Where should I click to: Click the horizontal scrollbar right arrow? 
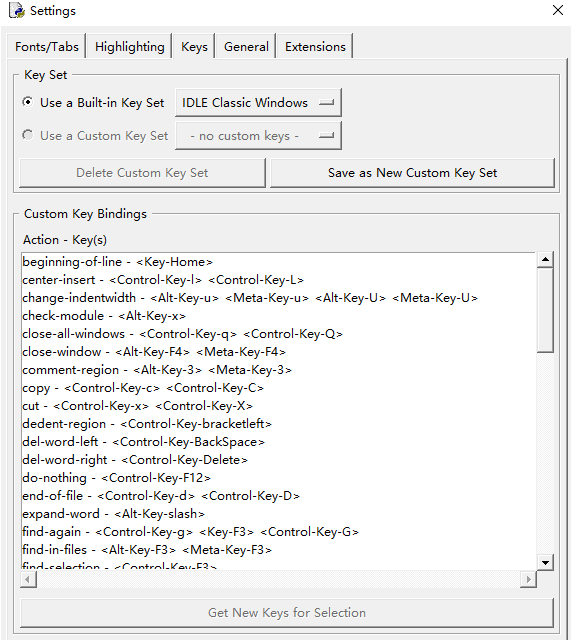(529, 579)
